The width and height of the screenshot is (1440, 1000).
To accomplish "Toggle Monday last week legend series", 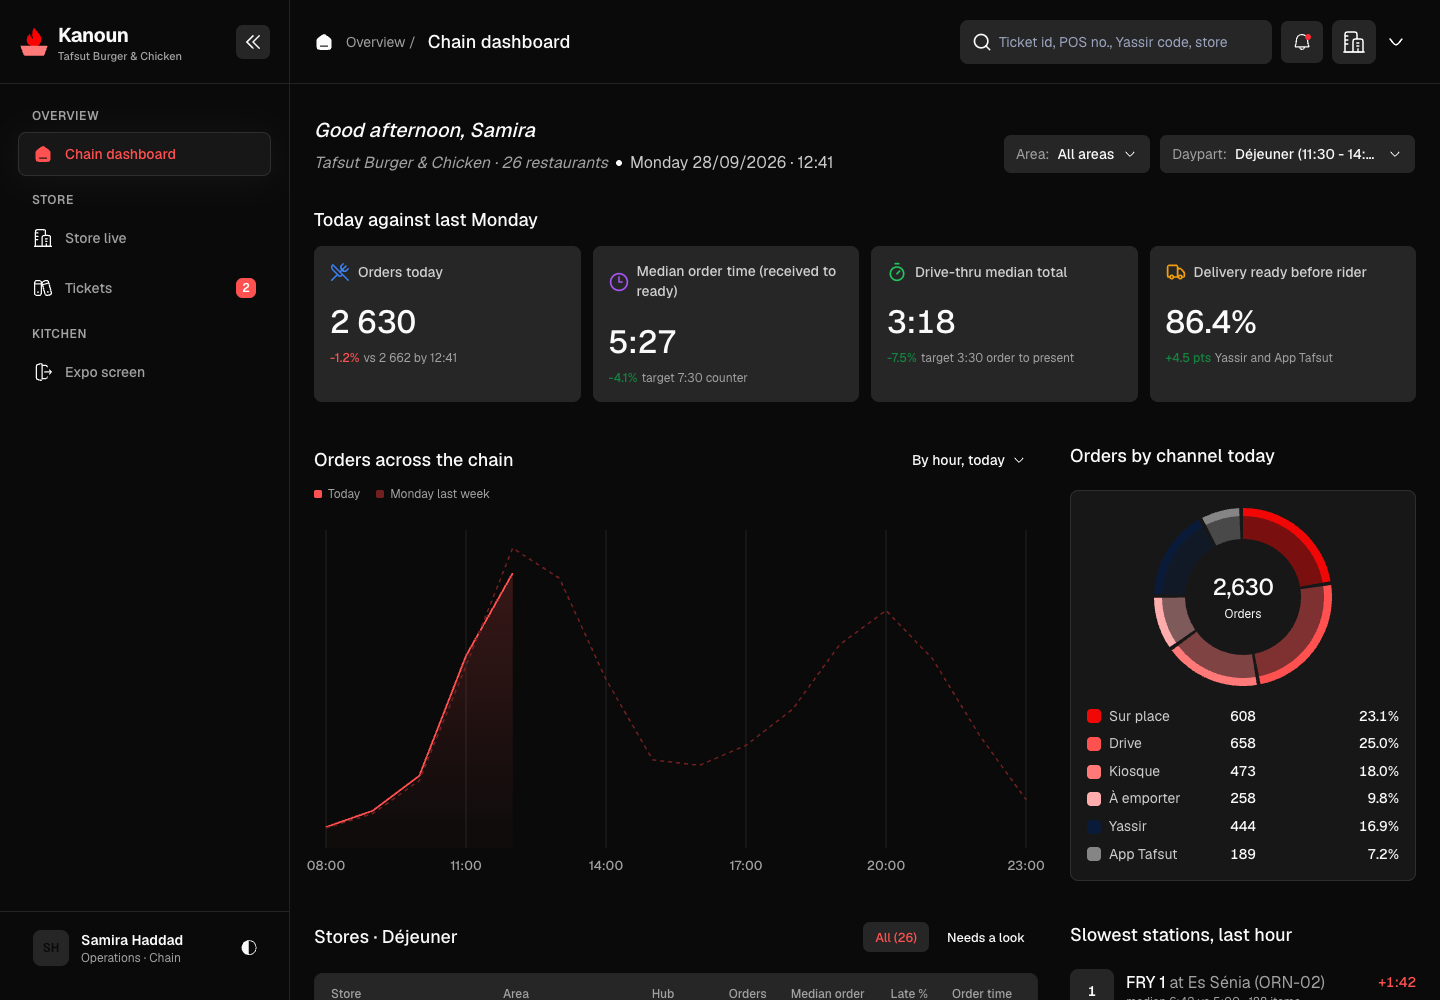I will pos(433,494).
